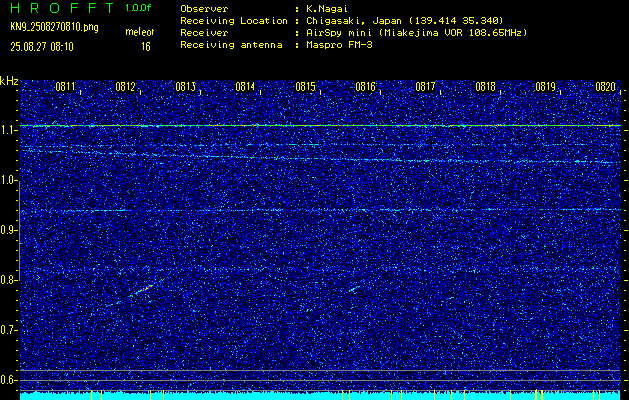Click the 0819 time marker
Image resolution: width=629 pixels, height=400 pixels.
(x=546, y=86)
